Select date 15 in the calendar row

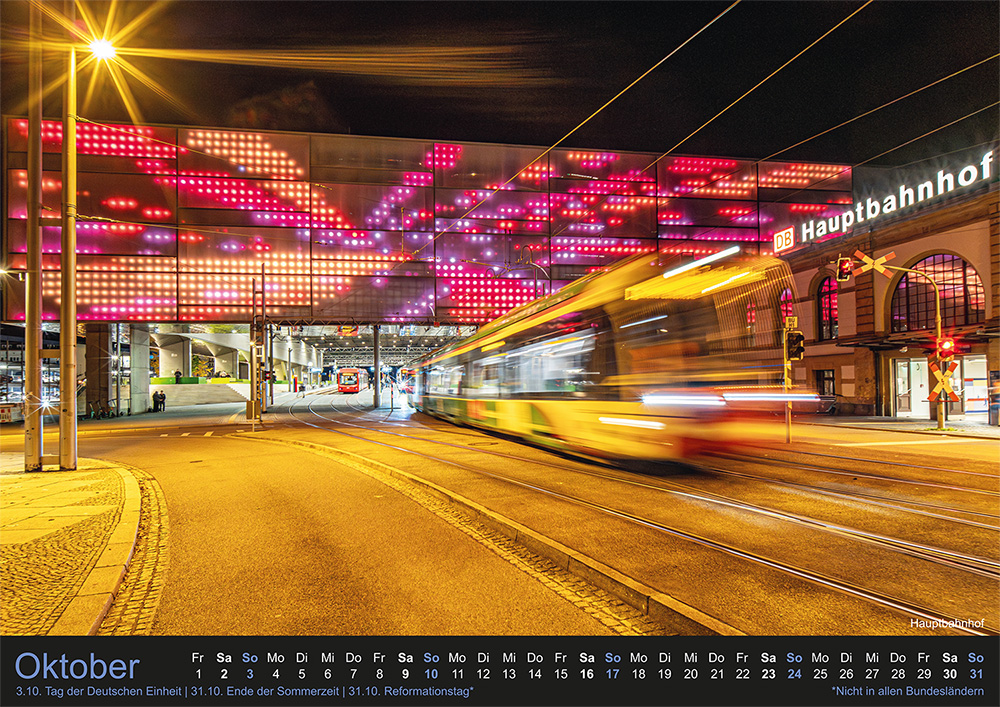(561, 674)
